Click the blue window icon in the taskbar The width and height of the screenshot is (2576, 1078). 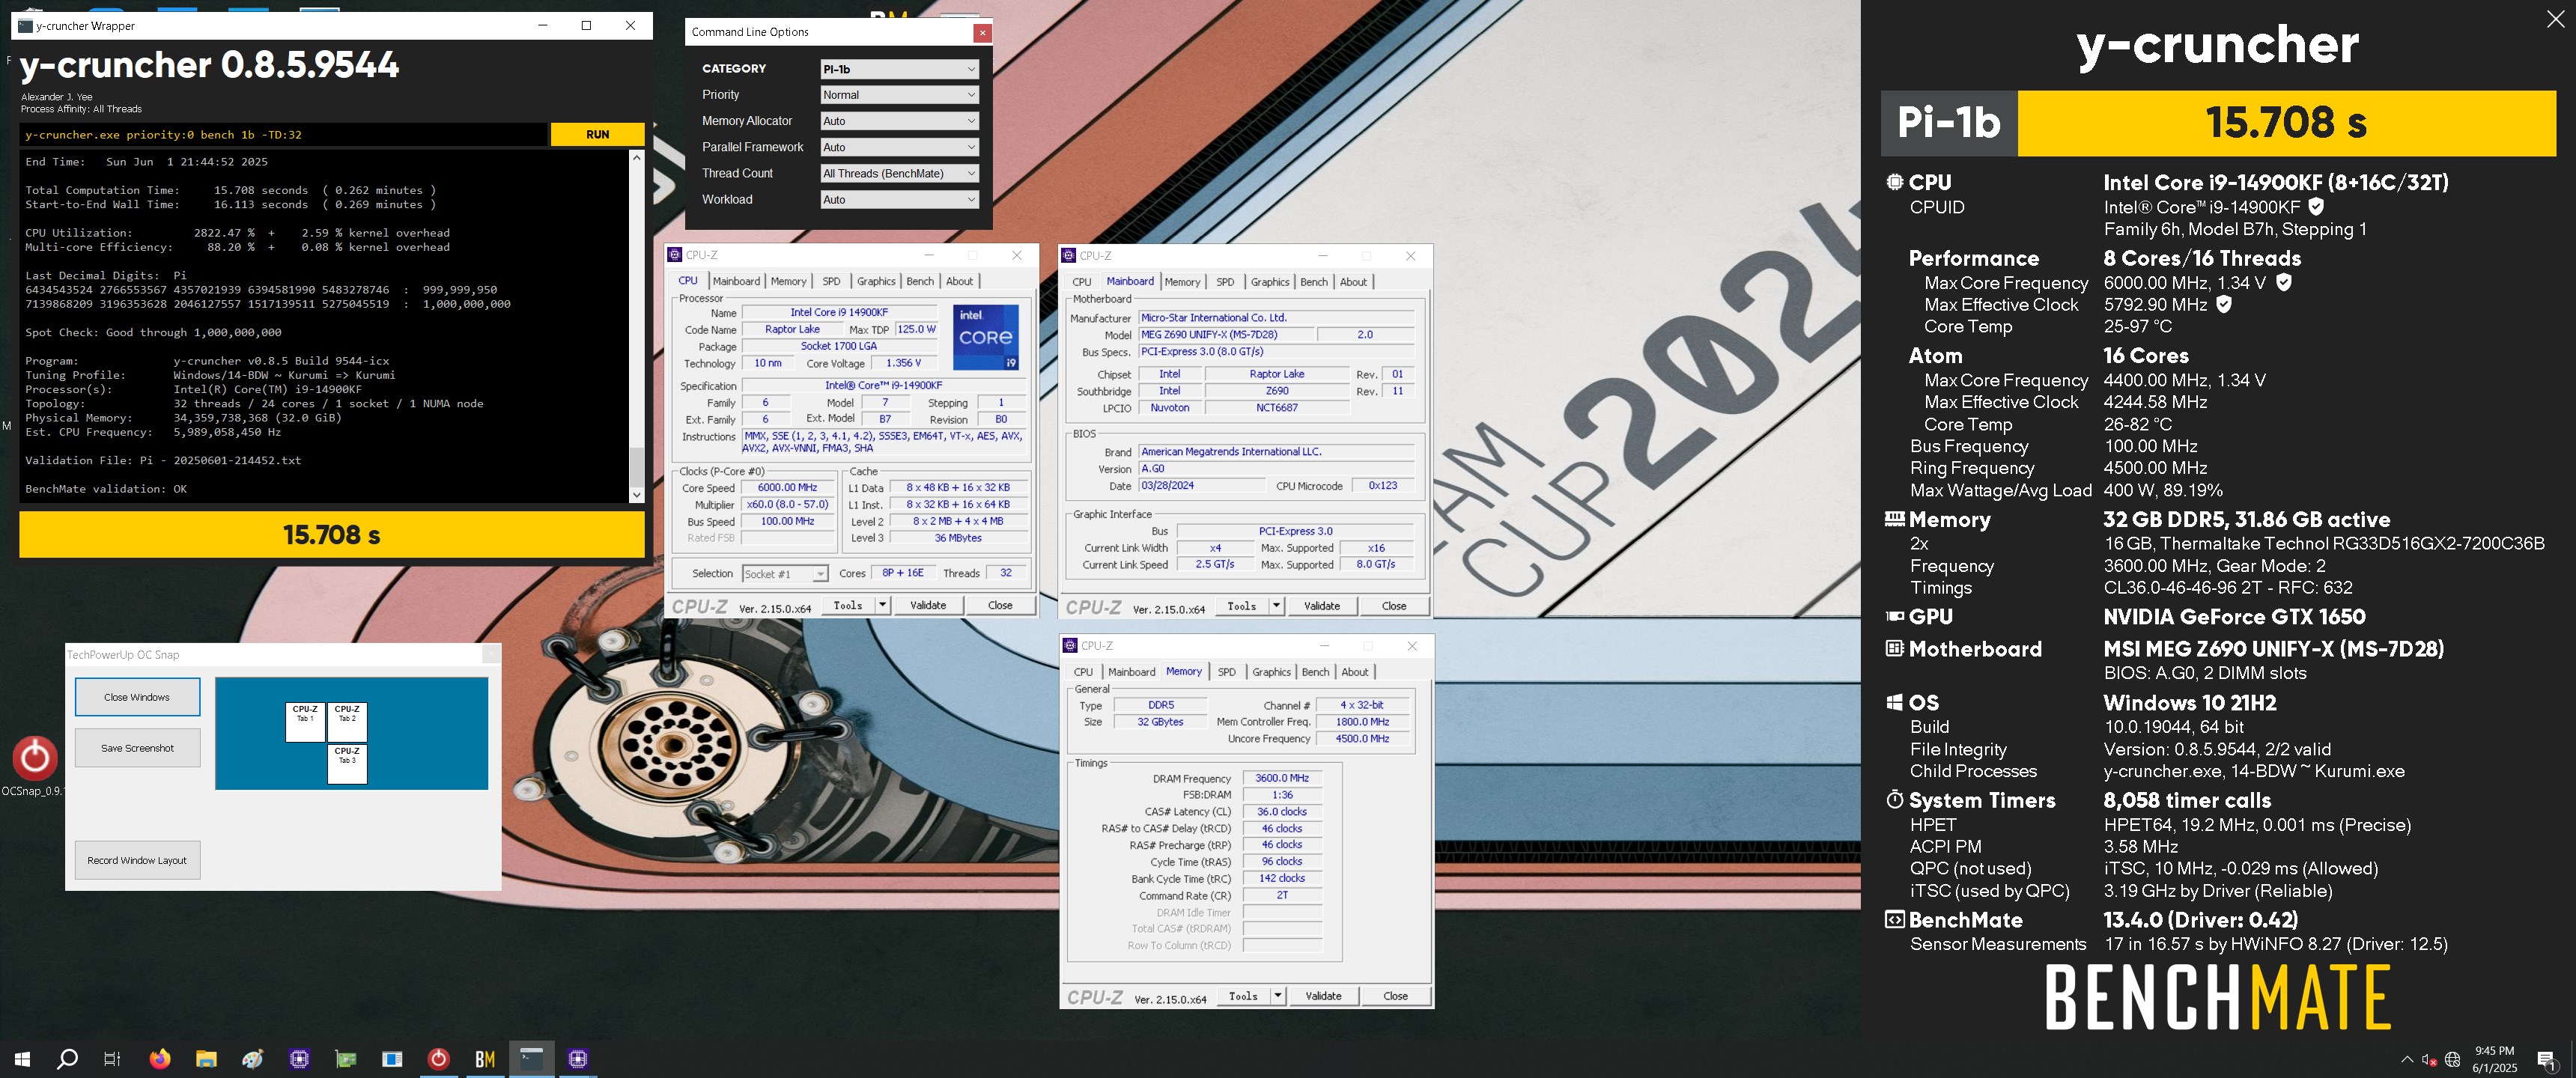click(392, 1058)
